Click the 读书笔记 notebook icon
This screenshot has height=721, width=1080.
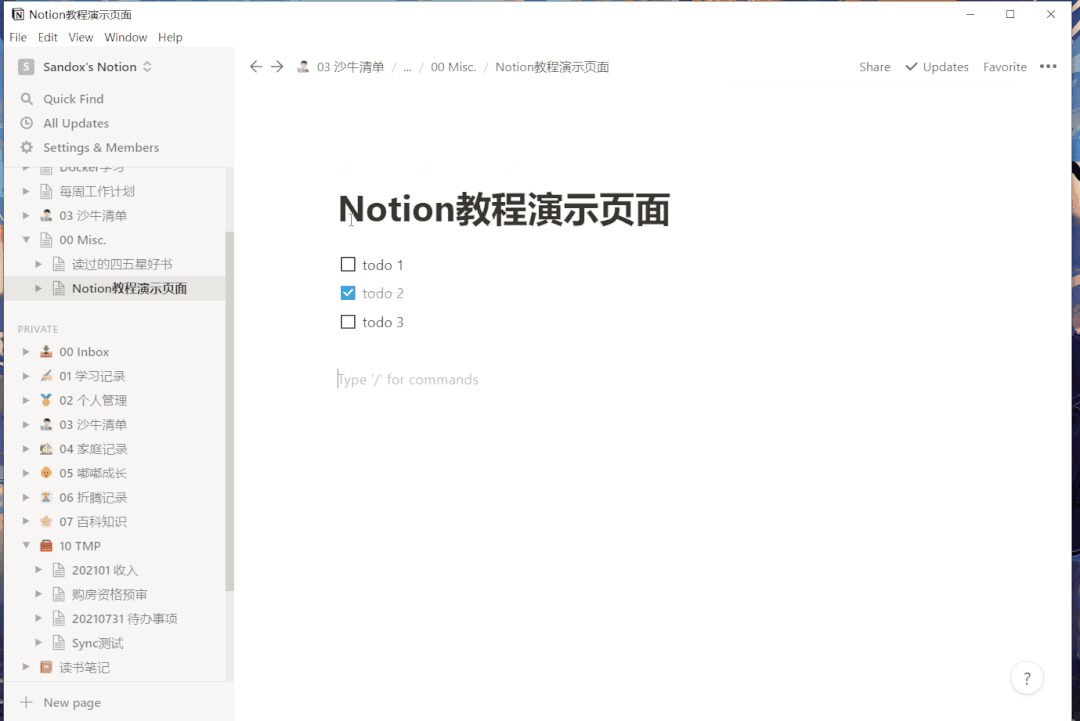point(46,667)
